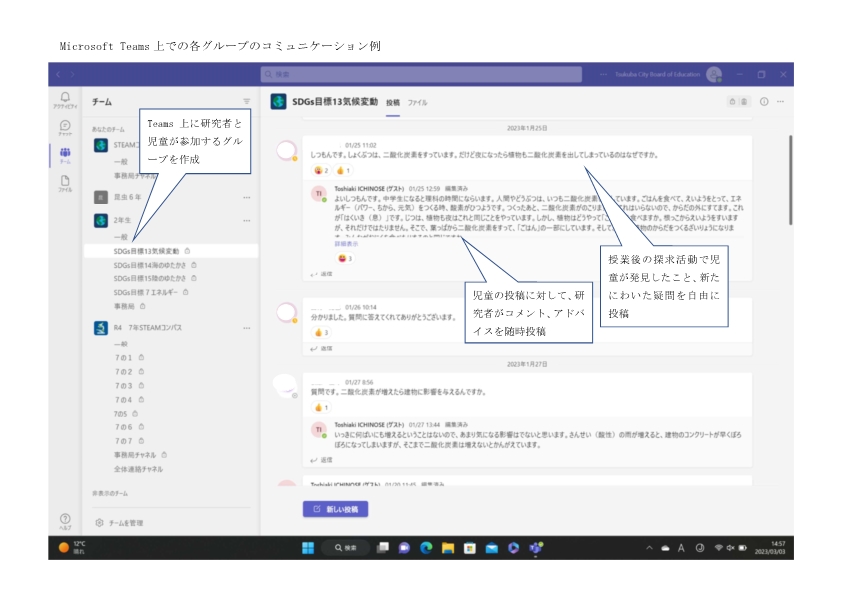Open the 昆虫6年 team
This screenshot has width=842, height=596.
127,197
